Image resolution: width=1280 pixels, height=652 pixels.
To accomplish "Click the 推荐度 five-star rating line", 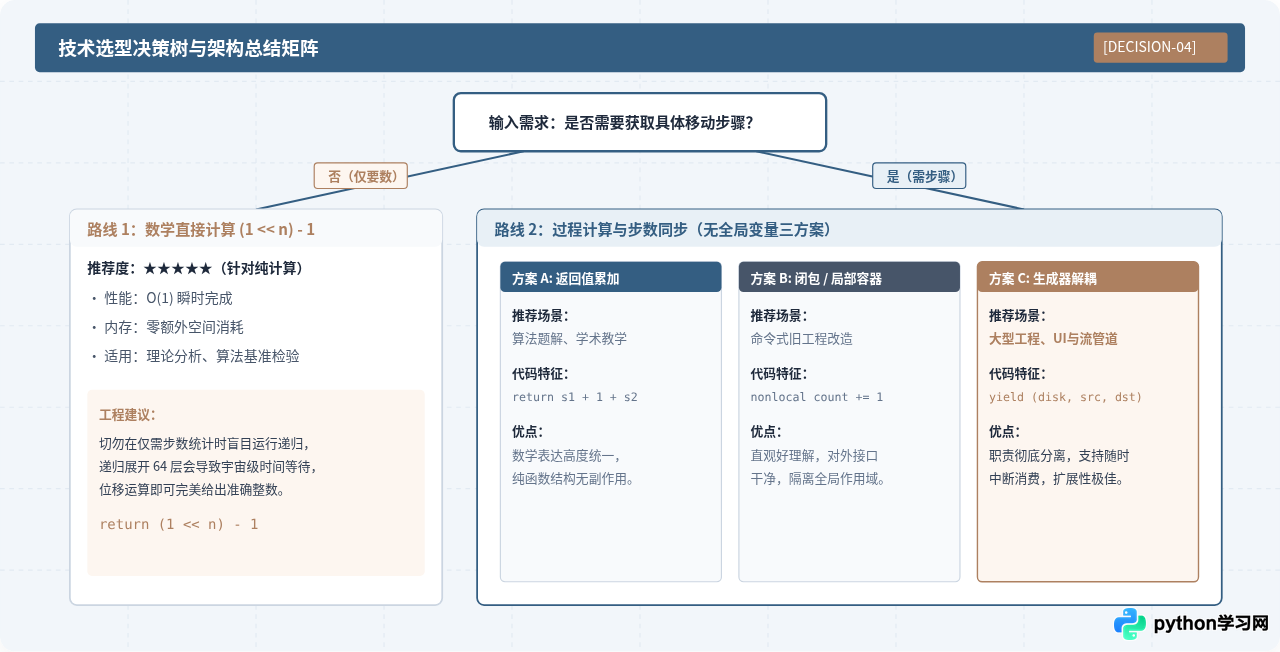I will 195,268.
